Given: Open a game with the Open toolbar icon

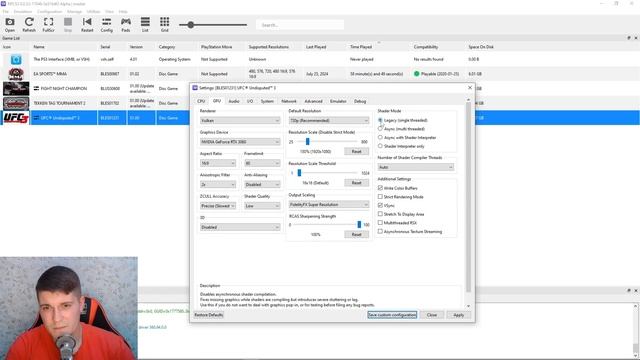Looking at the screenshot, I should click(10, 24).
